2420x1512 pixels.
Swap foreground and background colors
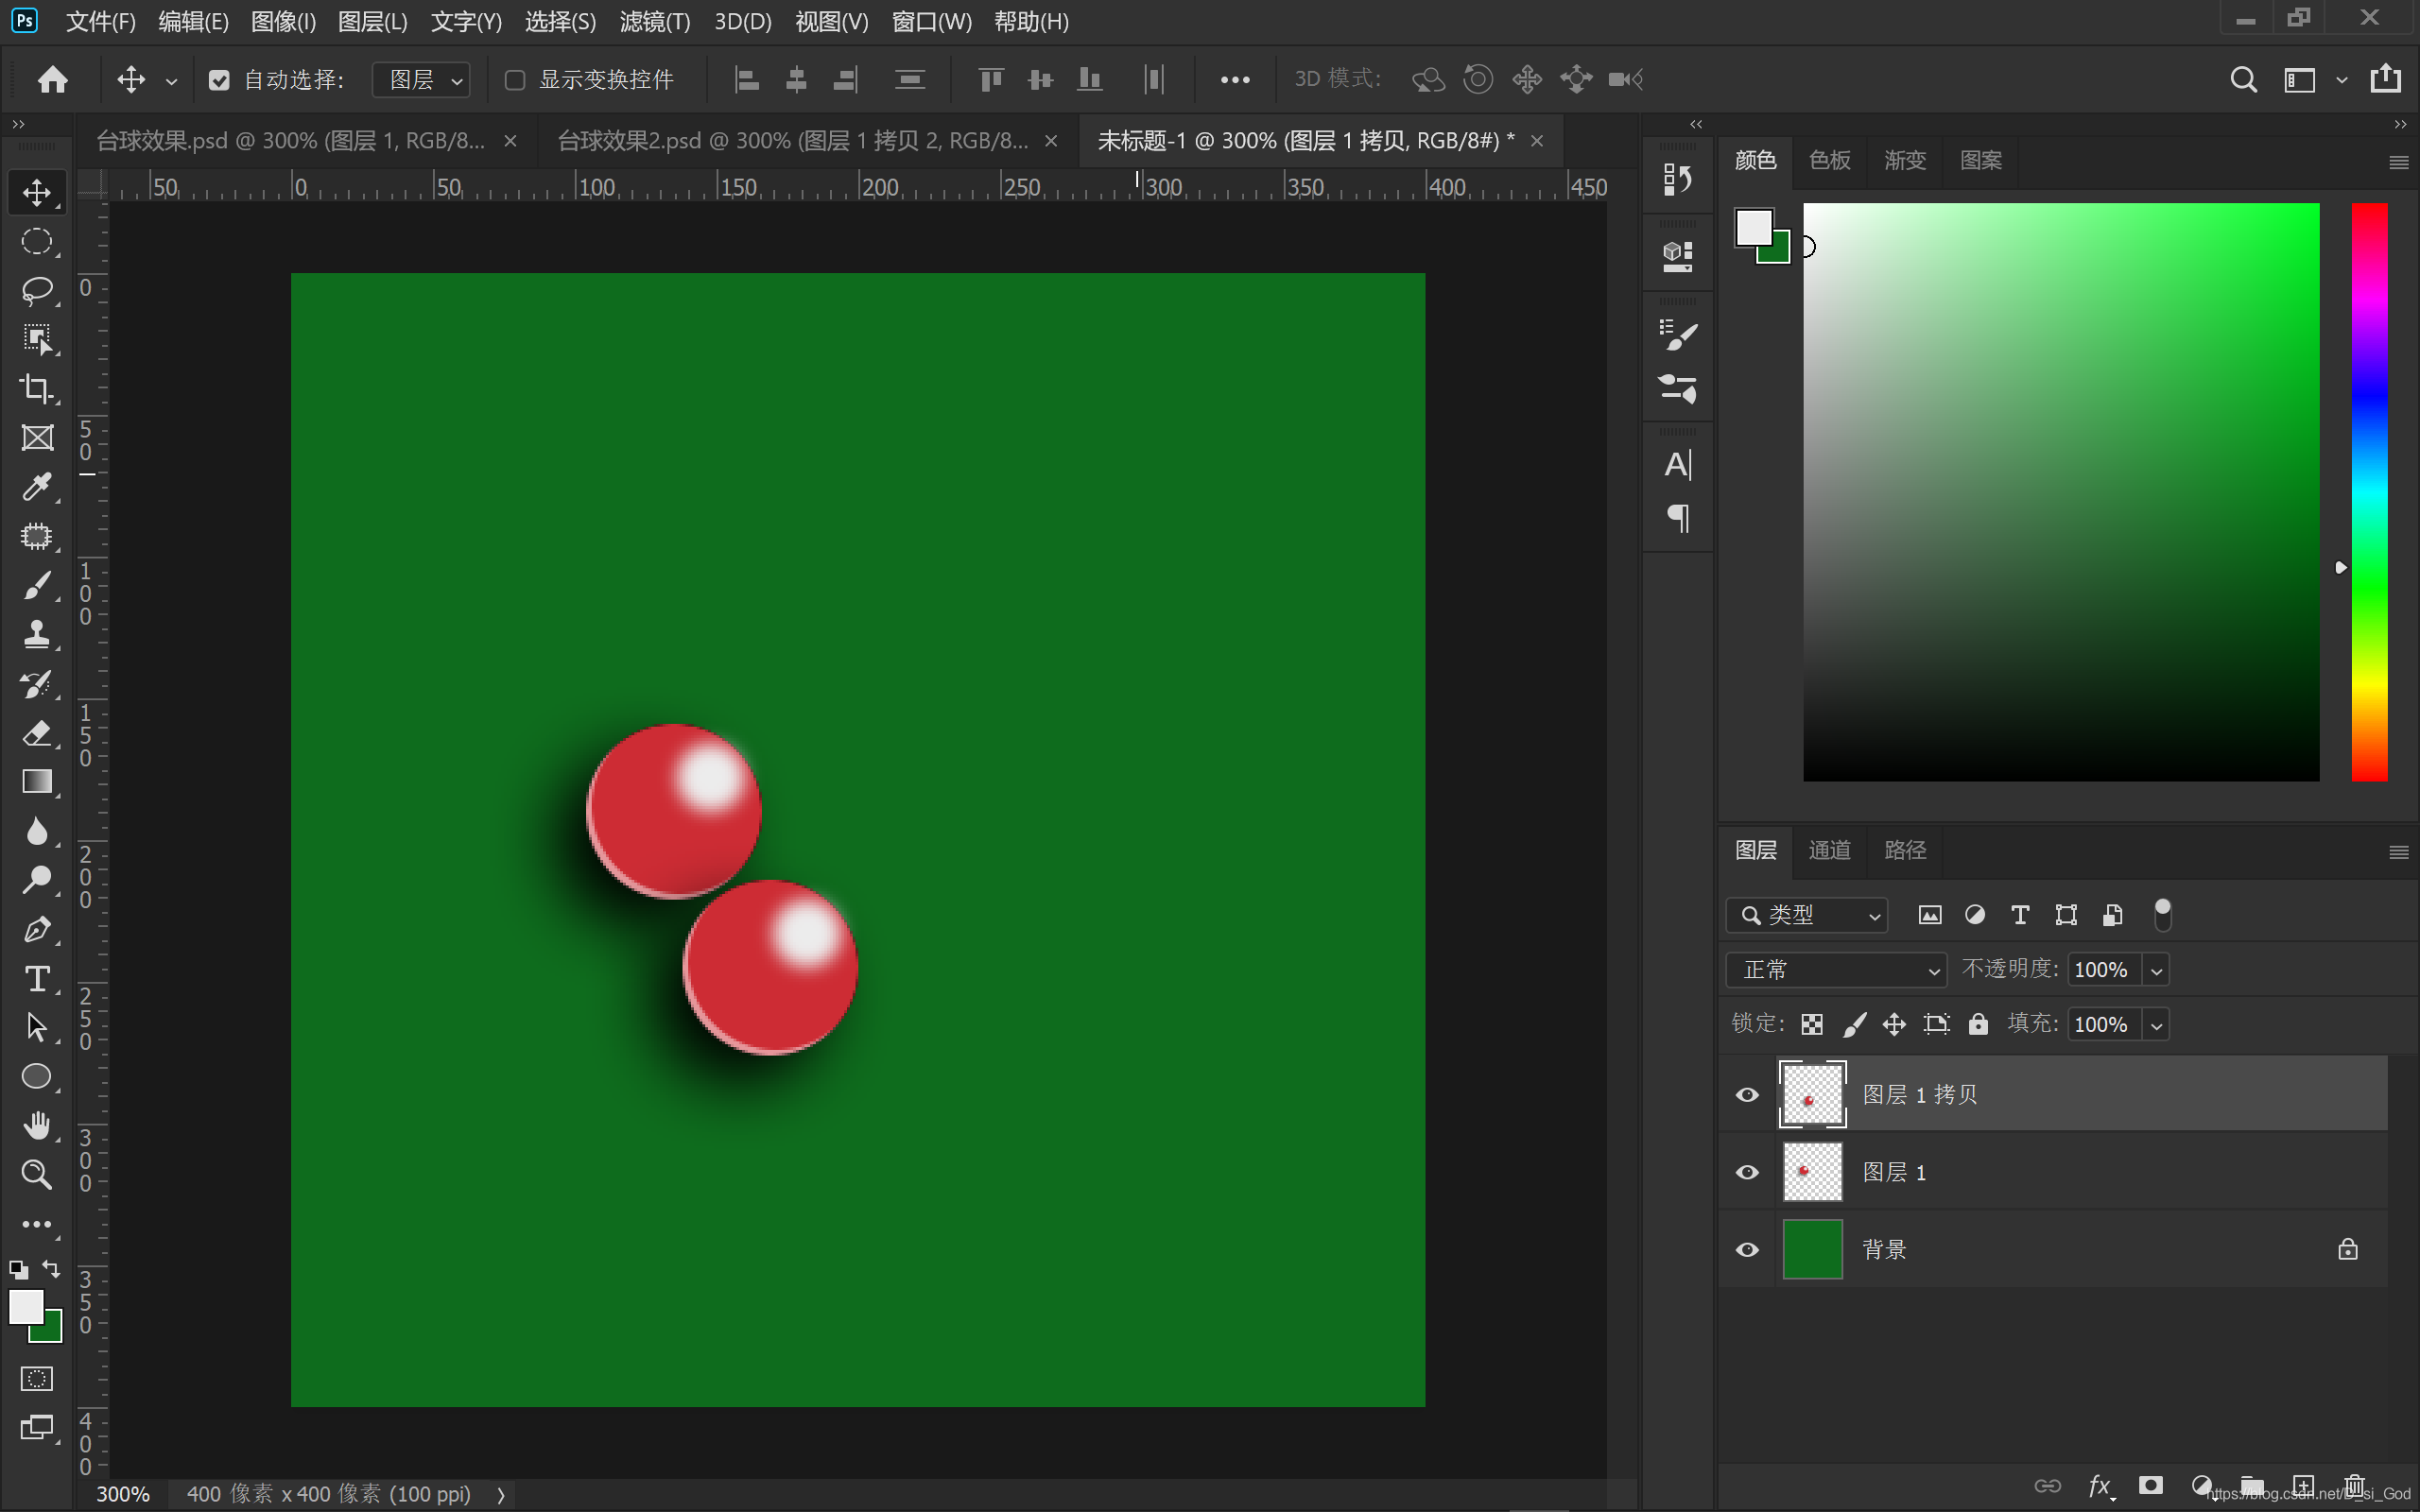[51, 1268]
